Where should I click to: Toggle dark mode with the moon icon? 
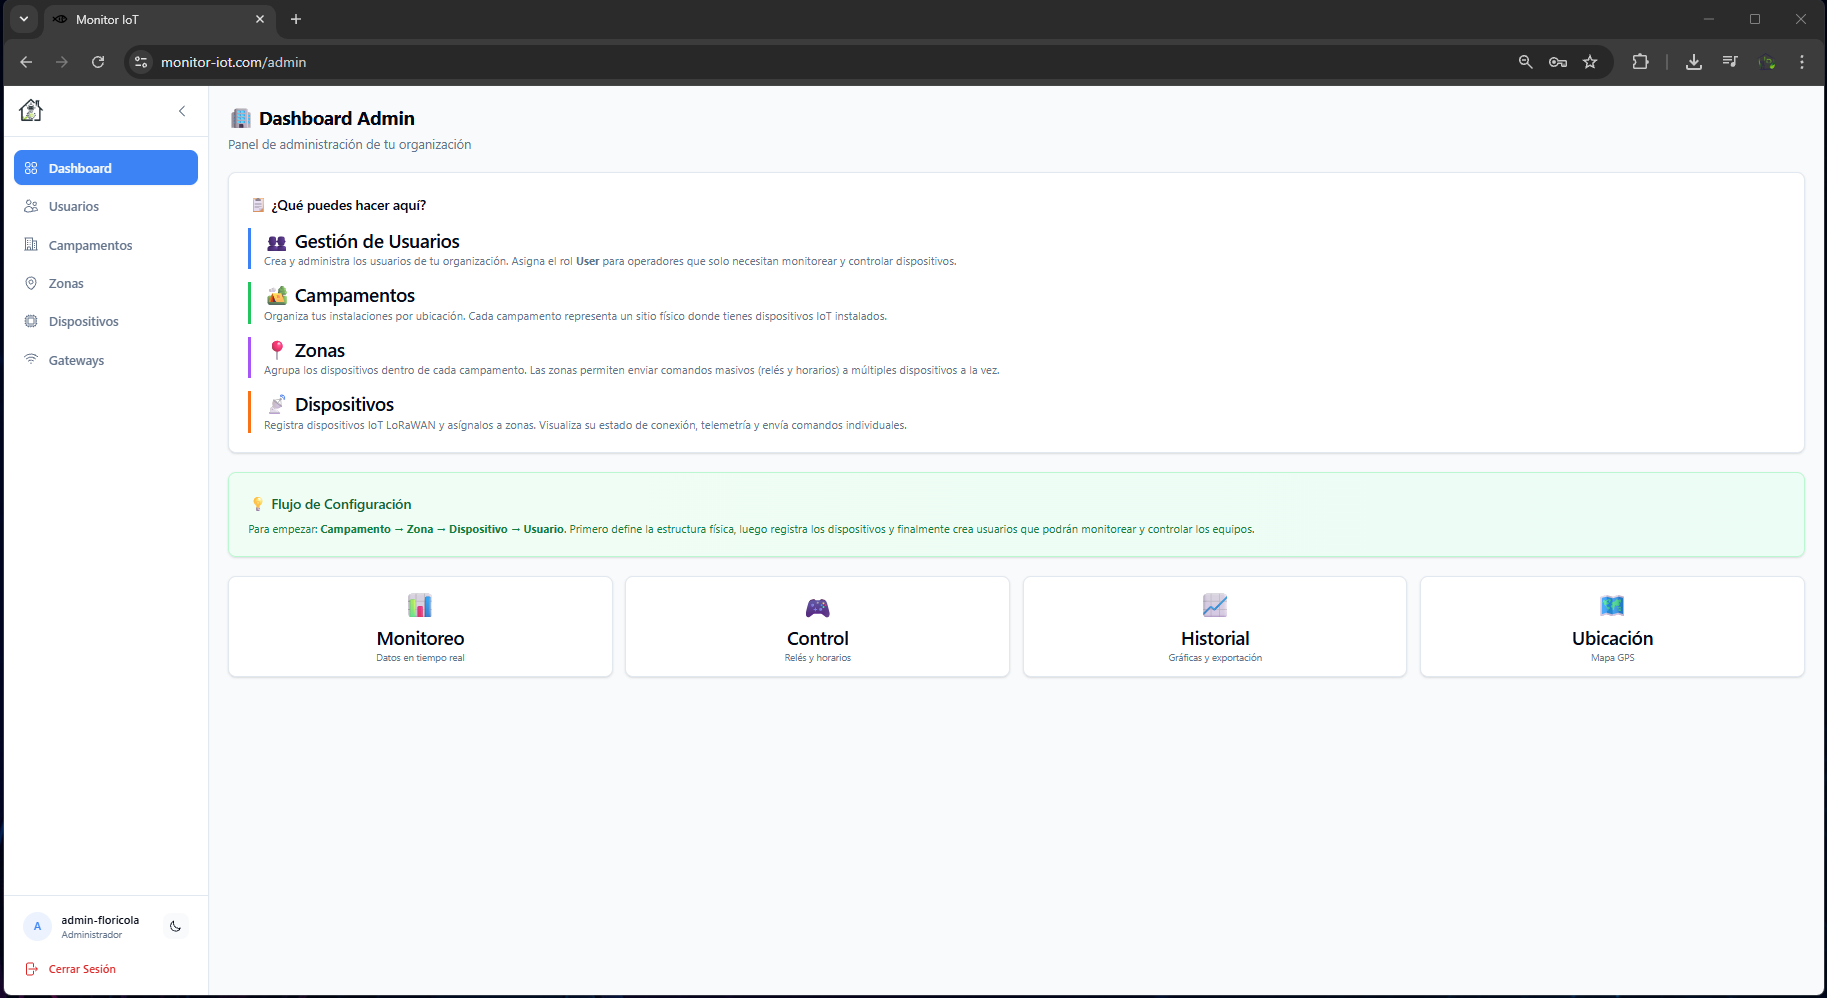point(175,927)
